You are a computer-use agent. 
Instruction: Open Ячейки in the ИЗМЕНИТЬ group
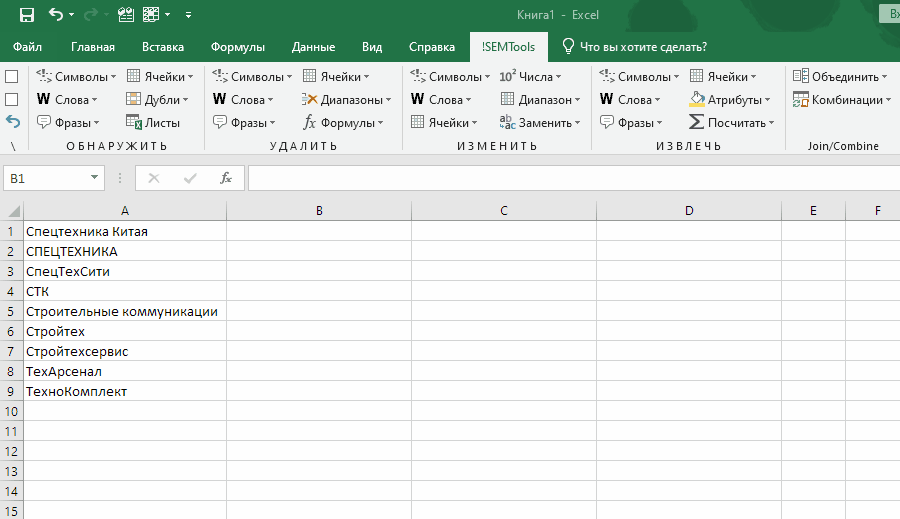pos(444,122)
